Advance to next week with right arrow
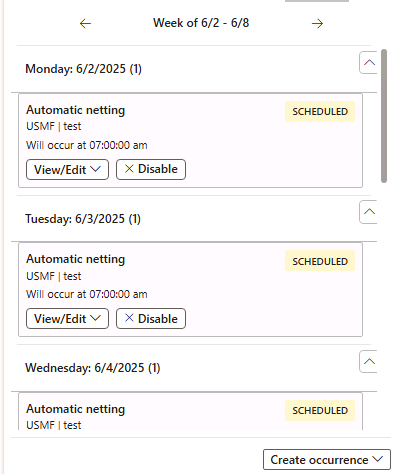This screenshot has height=474, width=396. [317, 23]
